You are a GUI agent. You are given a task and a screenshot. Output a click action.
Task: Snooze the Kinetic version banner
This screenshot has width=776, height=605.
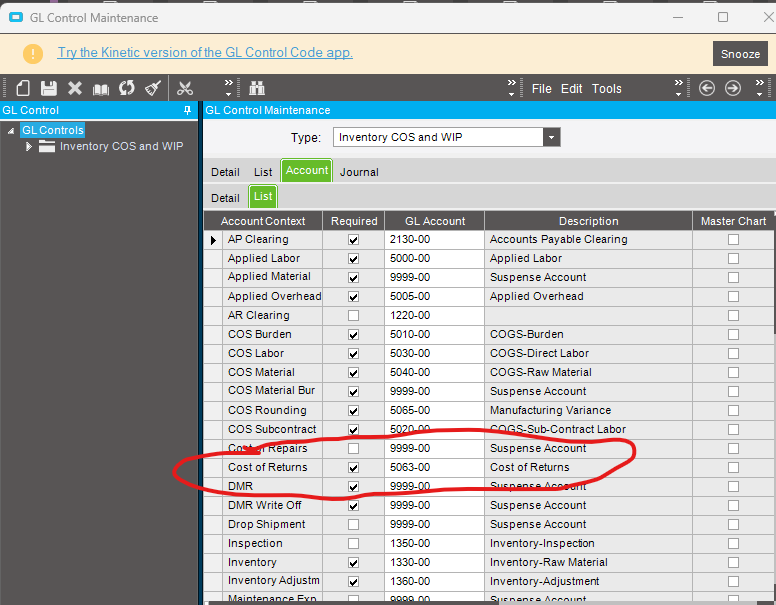[x=740, y=53]
